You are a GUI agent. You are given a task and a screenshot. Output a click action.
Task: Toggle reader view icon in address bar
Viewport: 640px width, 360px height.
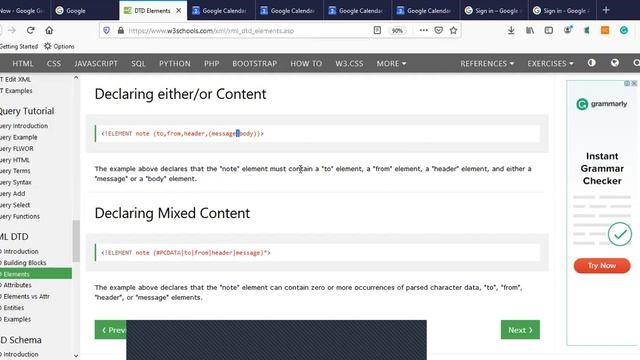[377, 30]
